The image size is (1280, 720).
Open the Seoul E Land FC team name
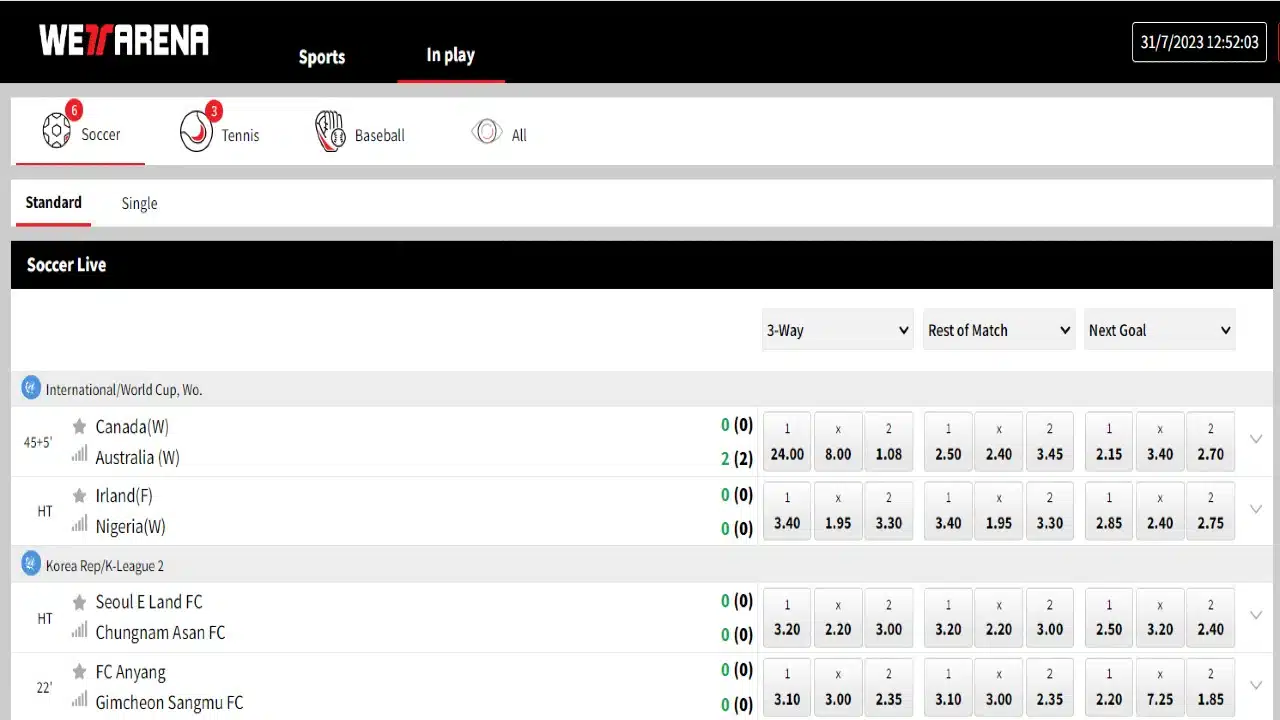pyautogui.click(x=149, y=602)
